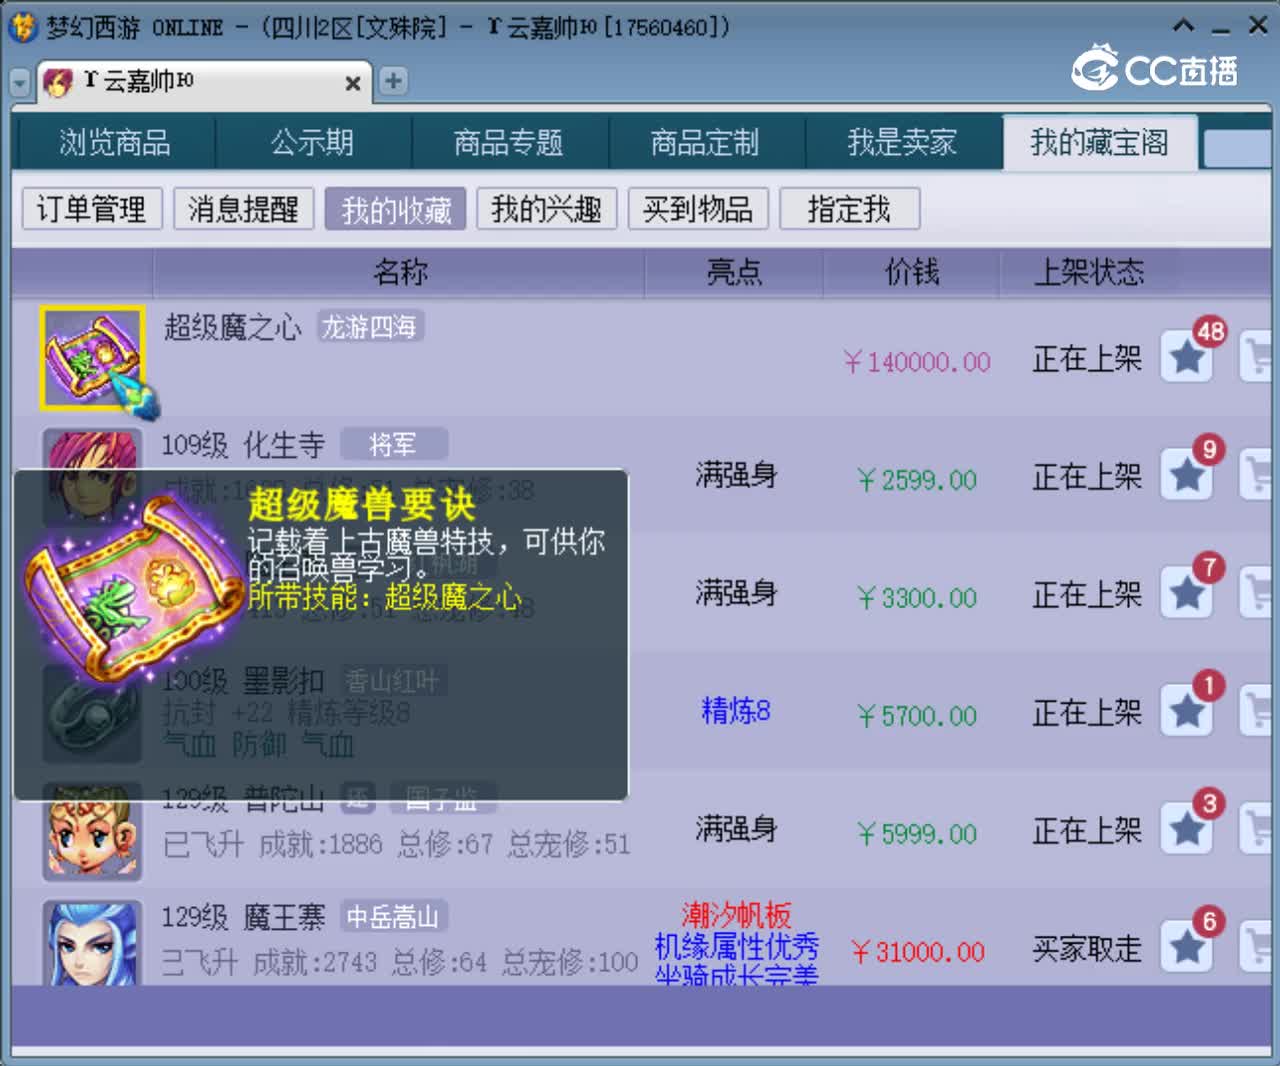This screenshot has height=1066, width=1280.
Task: Click cart icon for ¥31000.00 listing
Action: [1256, 947]
